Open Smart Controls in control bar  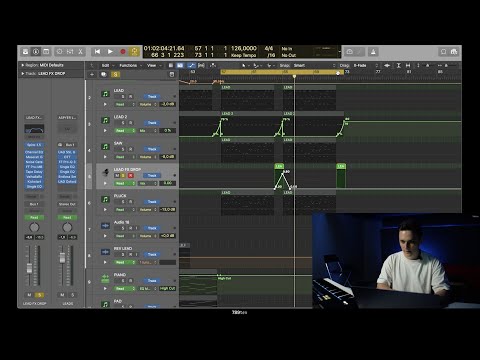point(59,52)
